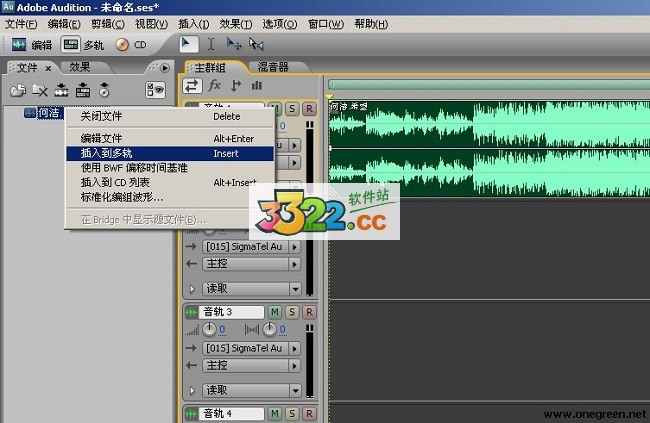Expand automation lanes triangle above 音轨 3

tap(192, 289)
